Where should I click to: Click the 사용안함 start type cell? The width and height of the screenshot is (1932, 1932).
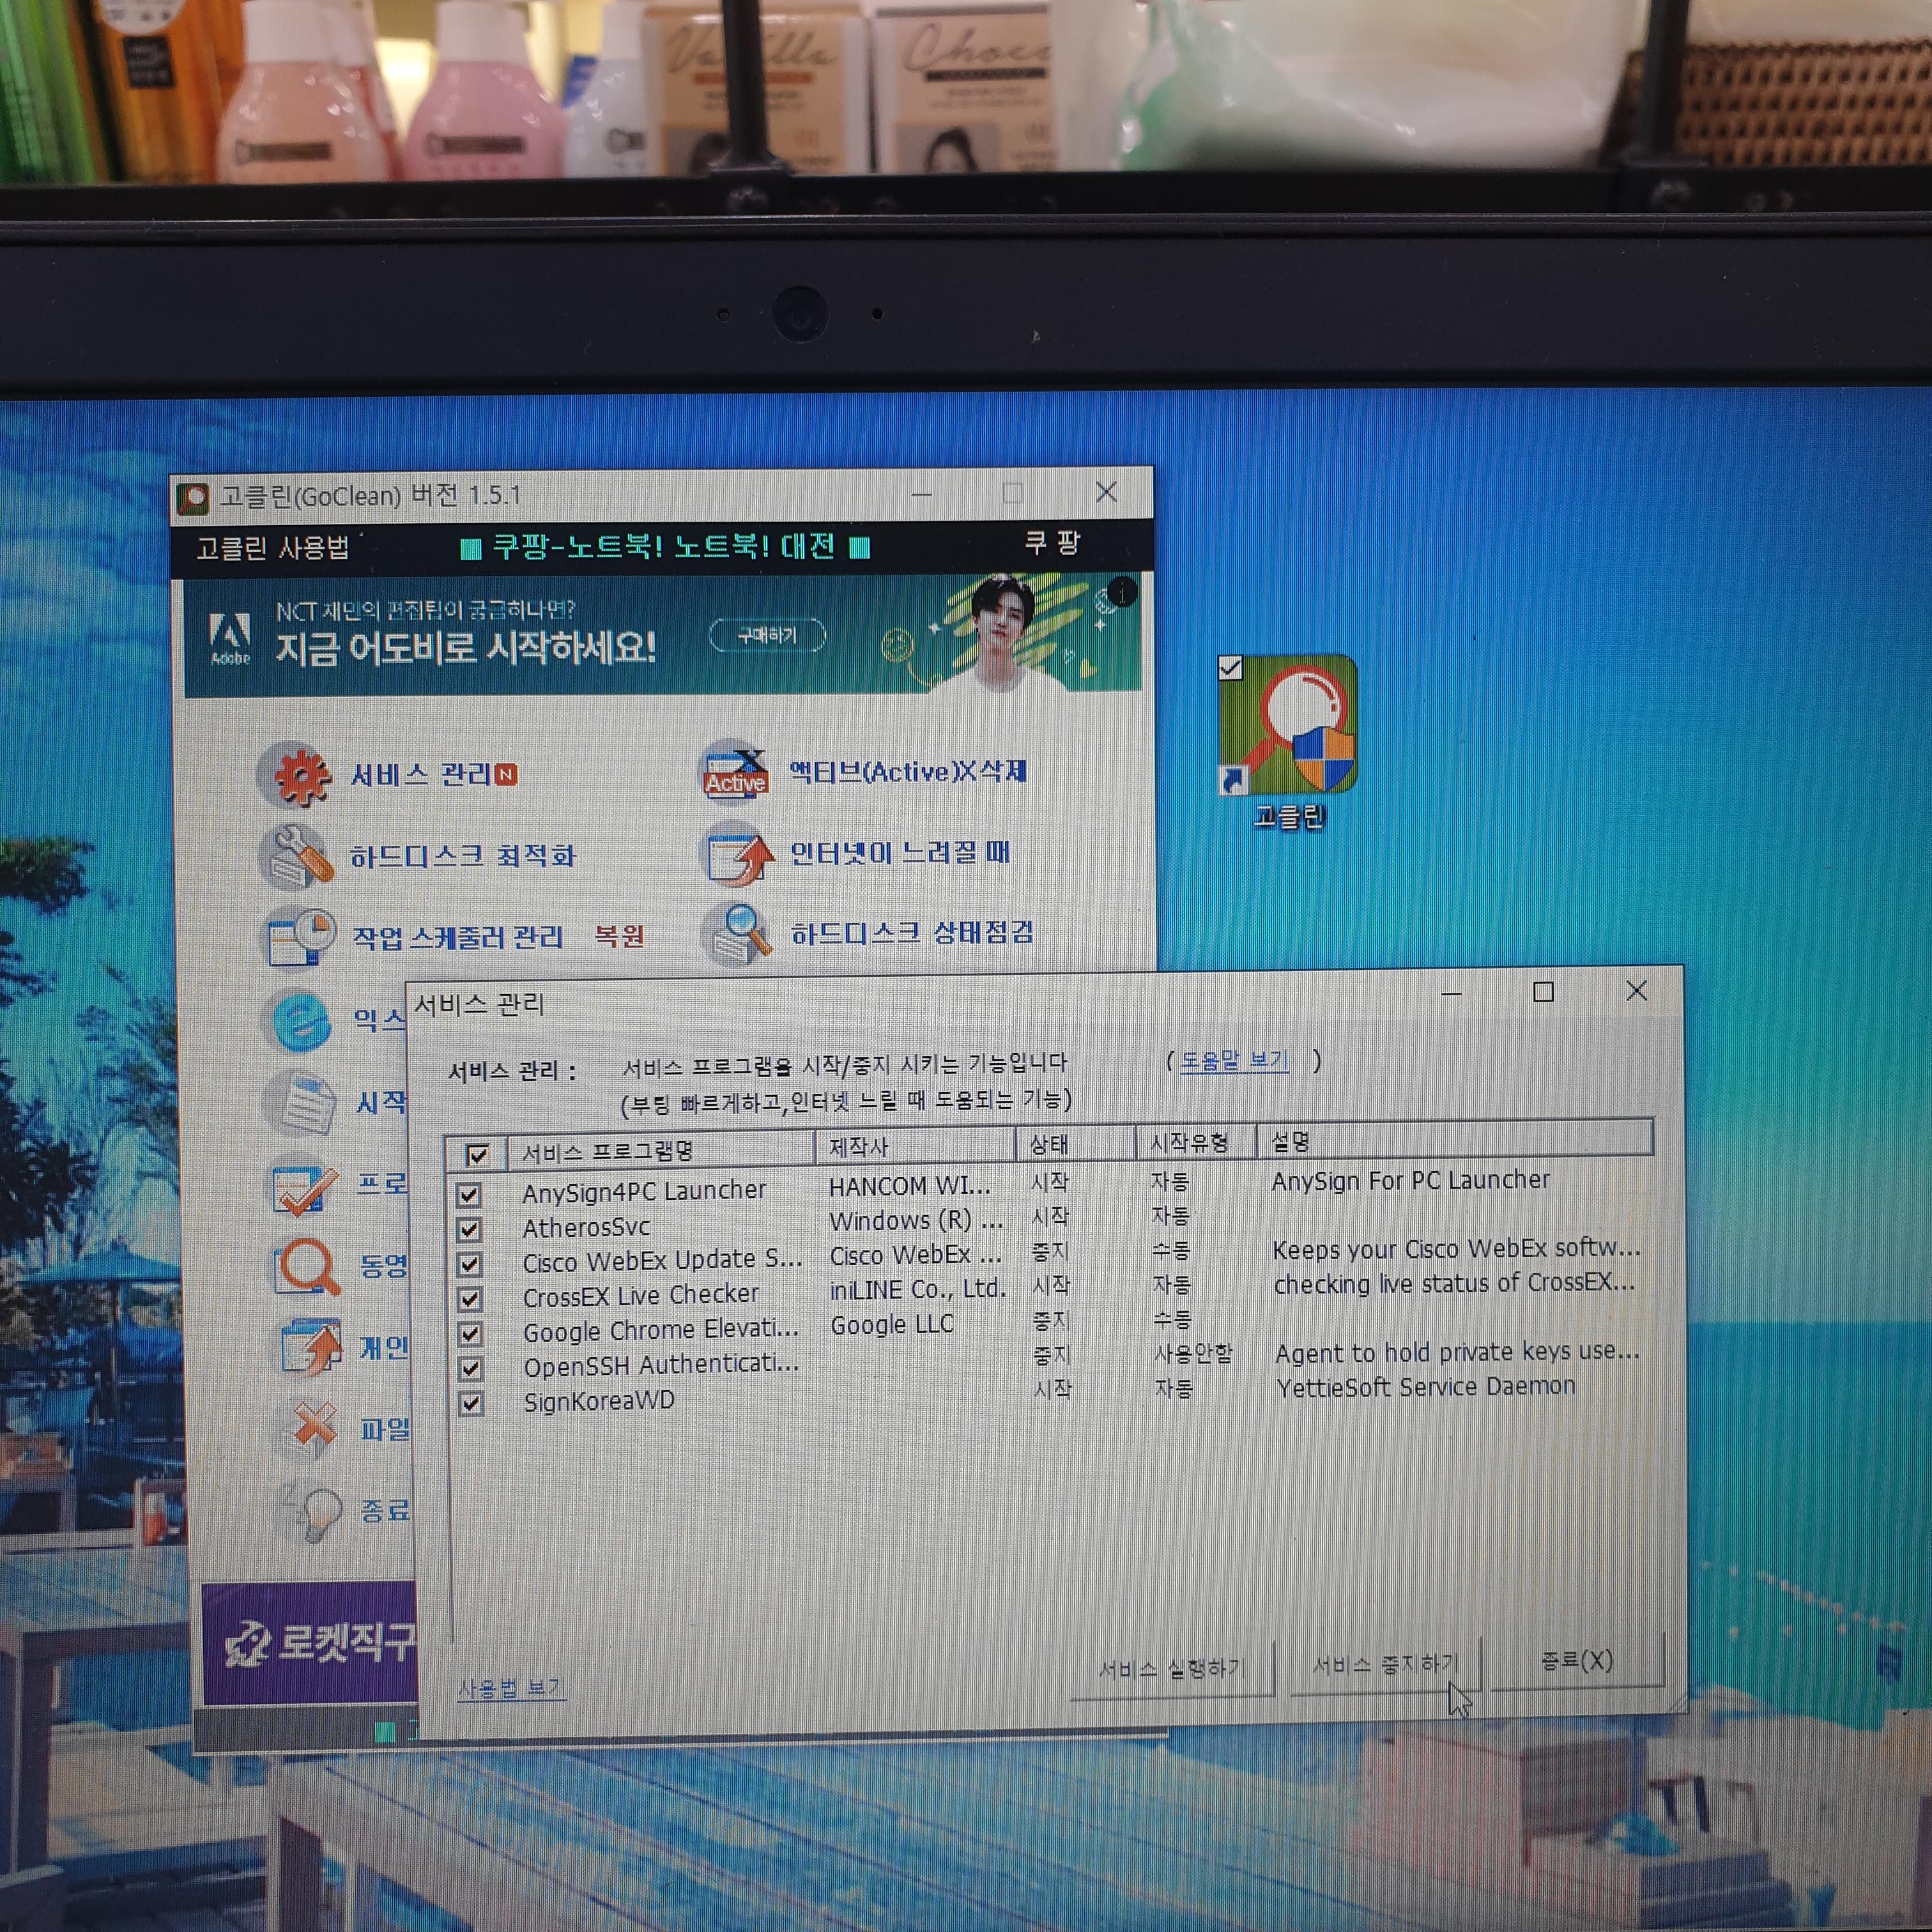point(1194,1354)
